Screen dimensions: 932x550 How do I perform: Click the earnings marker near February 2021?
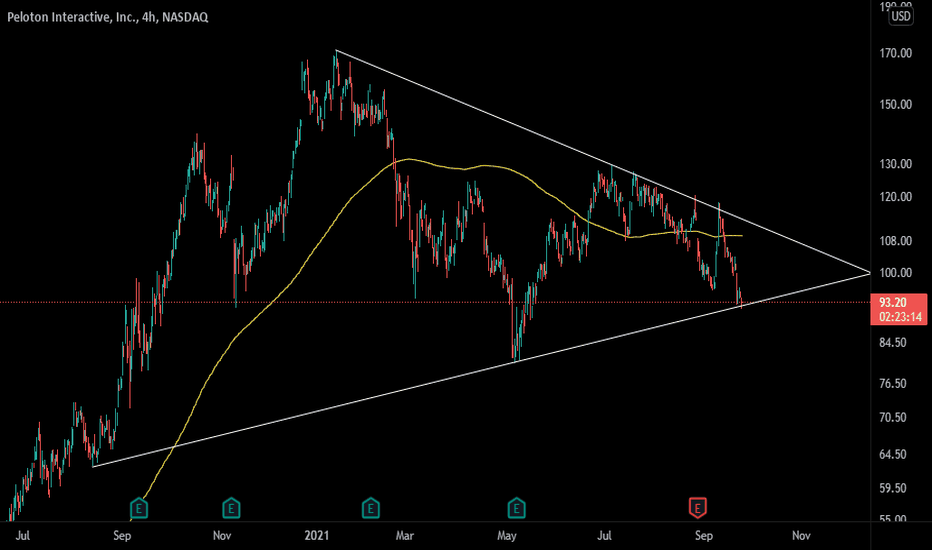[371, 508]
